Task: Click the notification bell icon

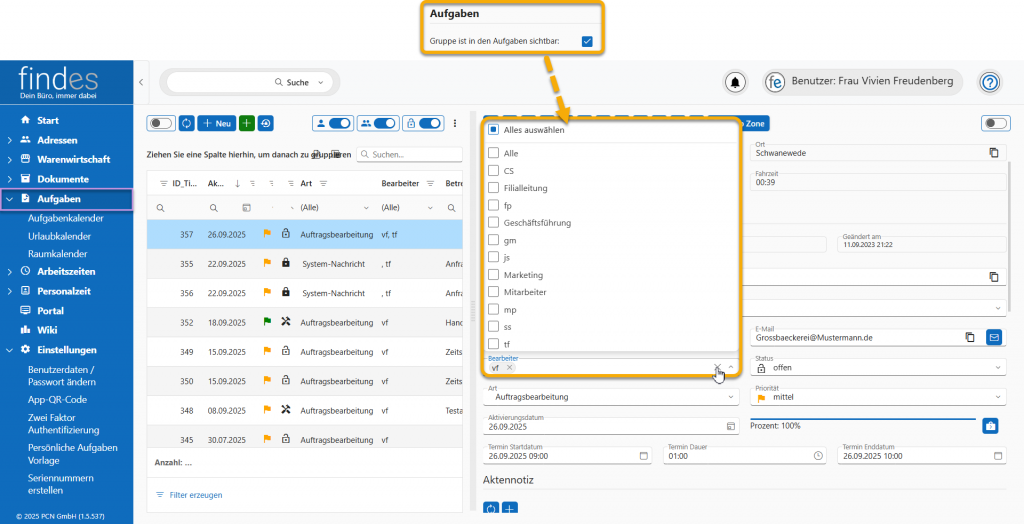Action: 736,82
